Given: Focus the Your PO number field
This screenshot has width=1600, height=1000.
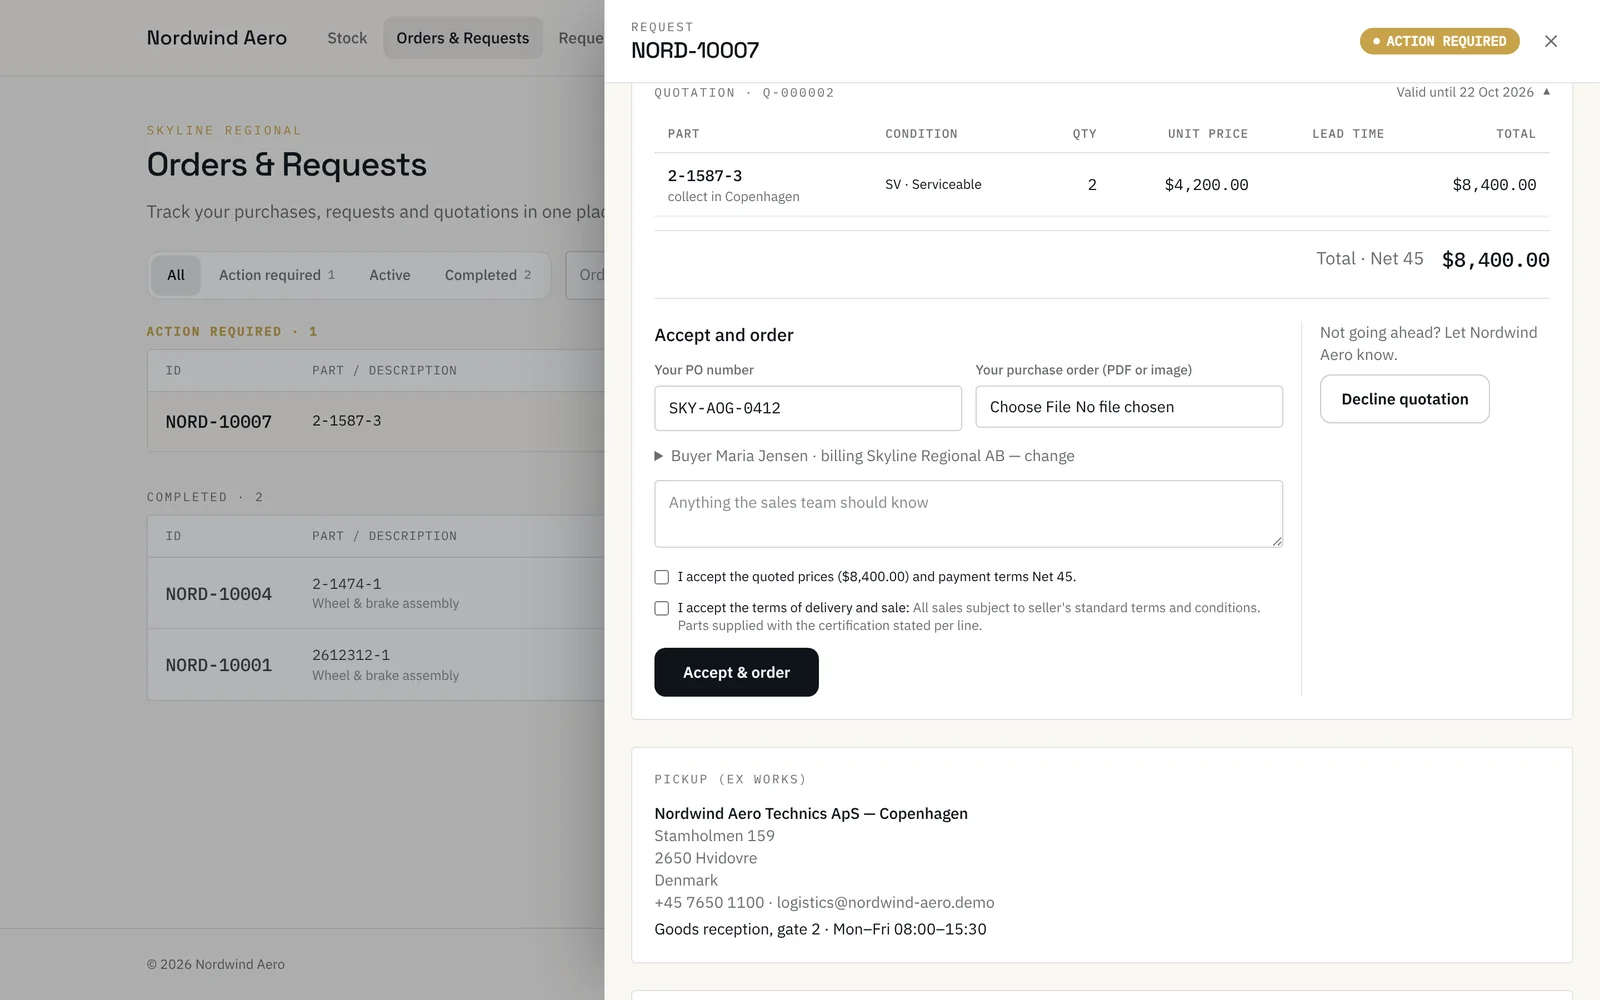Looking at the screenshot, I should (808, 408).
